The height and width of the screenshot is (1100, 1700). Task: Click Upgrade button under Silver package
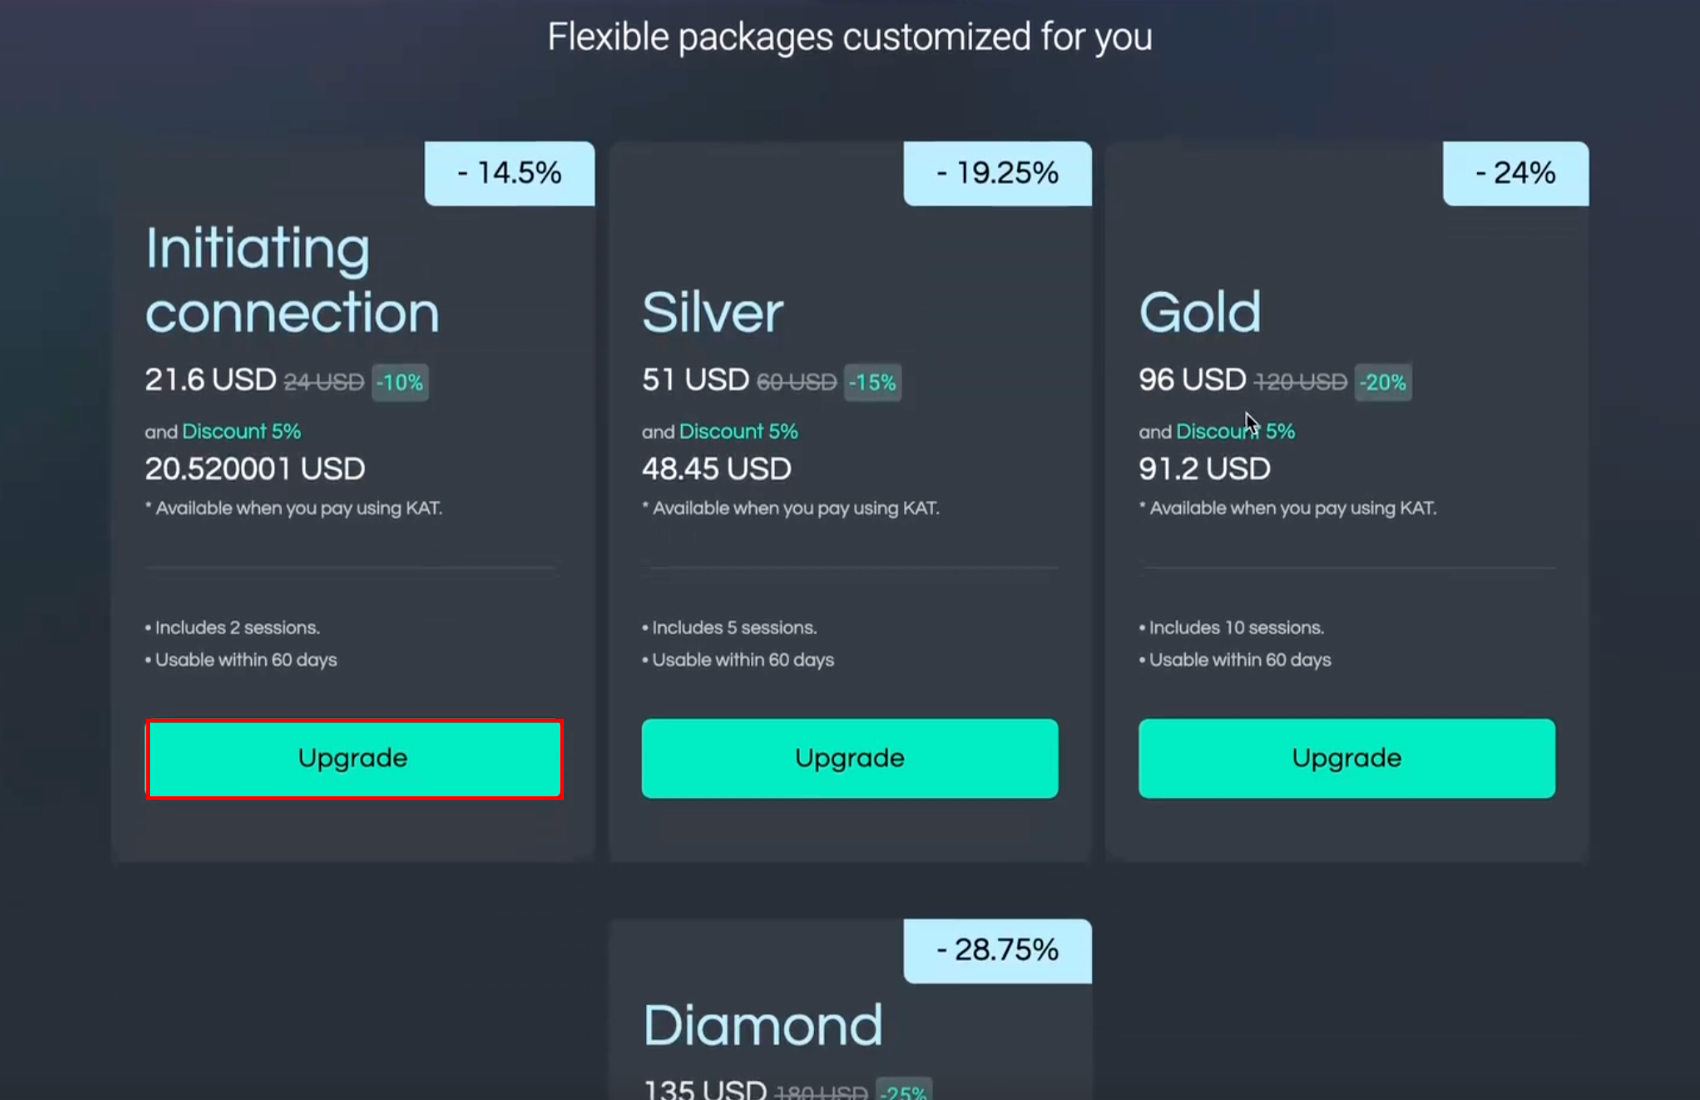(849, 758)
